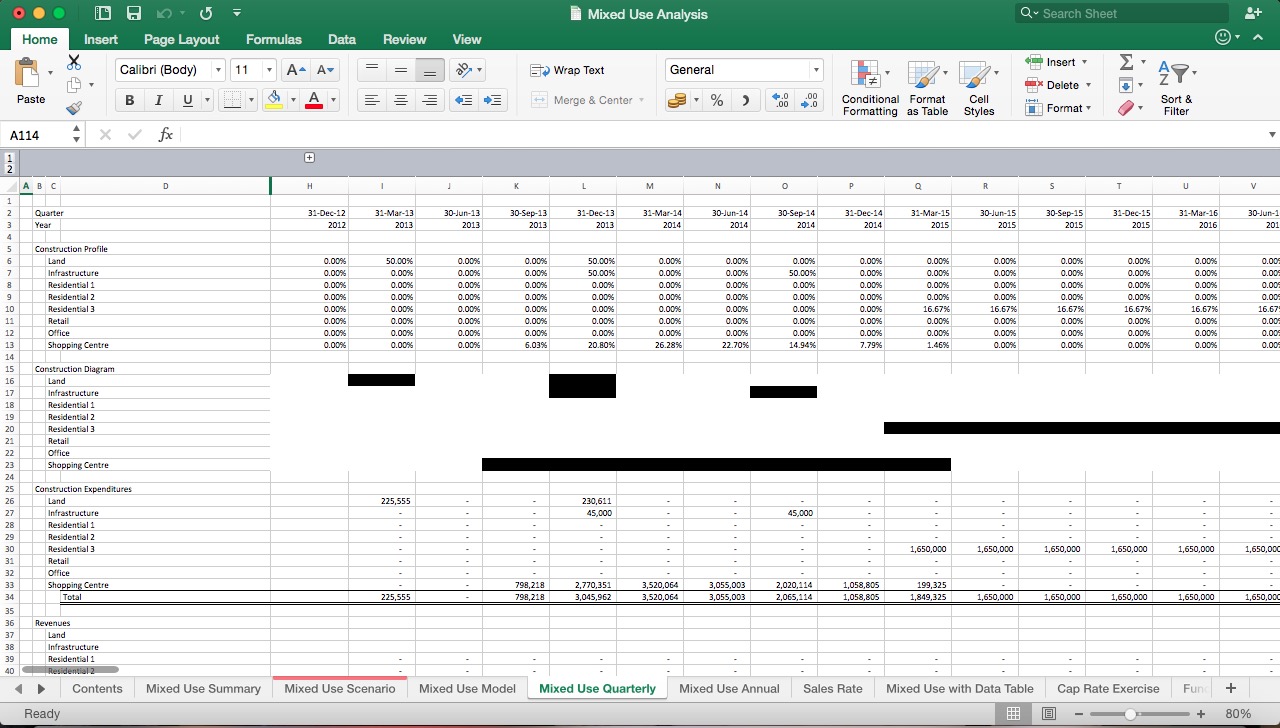The width and height of the screenshot is (1280, 728).
Task: Switch to the Formulas ribbon tab
Action: (x=273, y=39)
